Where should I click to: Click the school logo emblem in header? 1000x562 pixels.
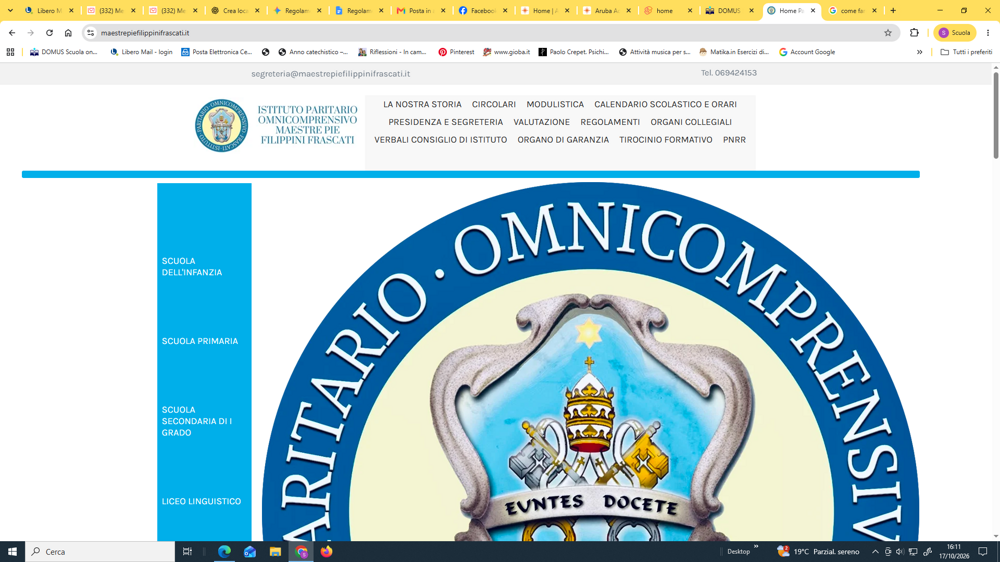coord(221,125)
